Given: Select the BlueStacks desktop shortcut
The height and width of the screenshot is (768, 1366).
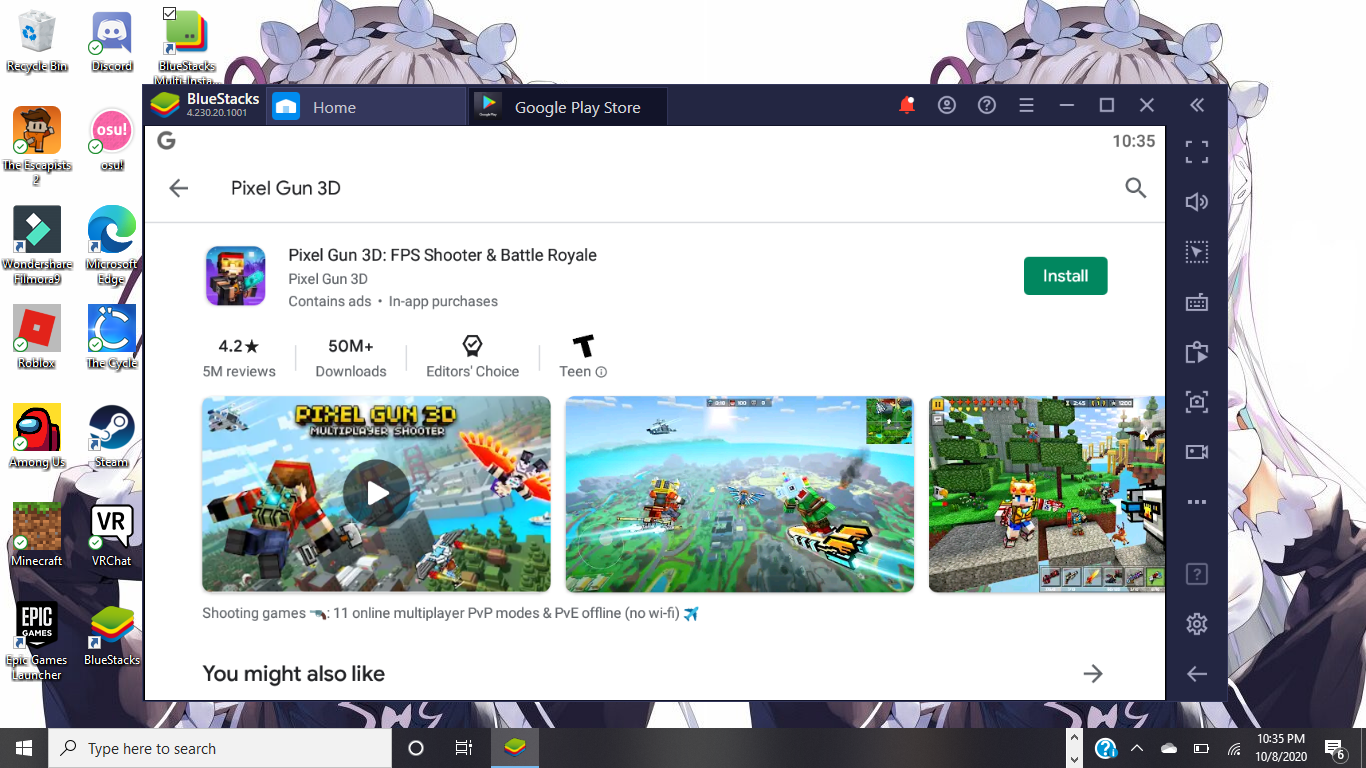Looking at the screenshot, I should pos(112,634).
